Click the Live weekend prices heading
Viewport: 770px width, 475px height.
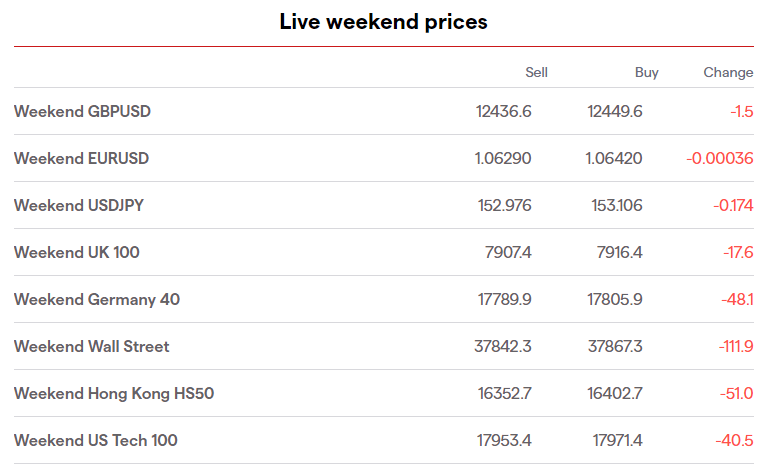click(x=384, y=21)
